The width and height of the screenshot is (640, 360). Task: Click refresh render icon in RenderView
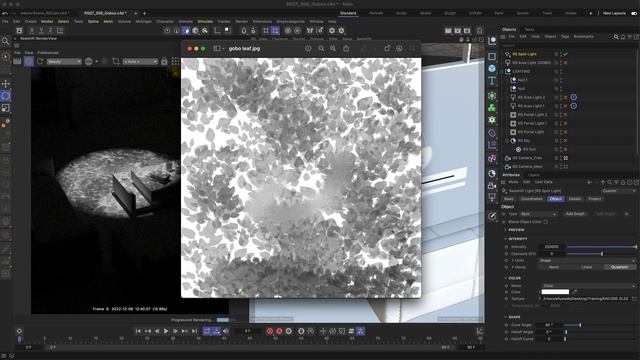[x=40, y=61]
